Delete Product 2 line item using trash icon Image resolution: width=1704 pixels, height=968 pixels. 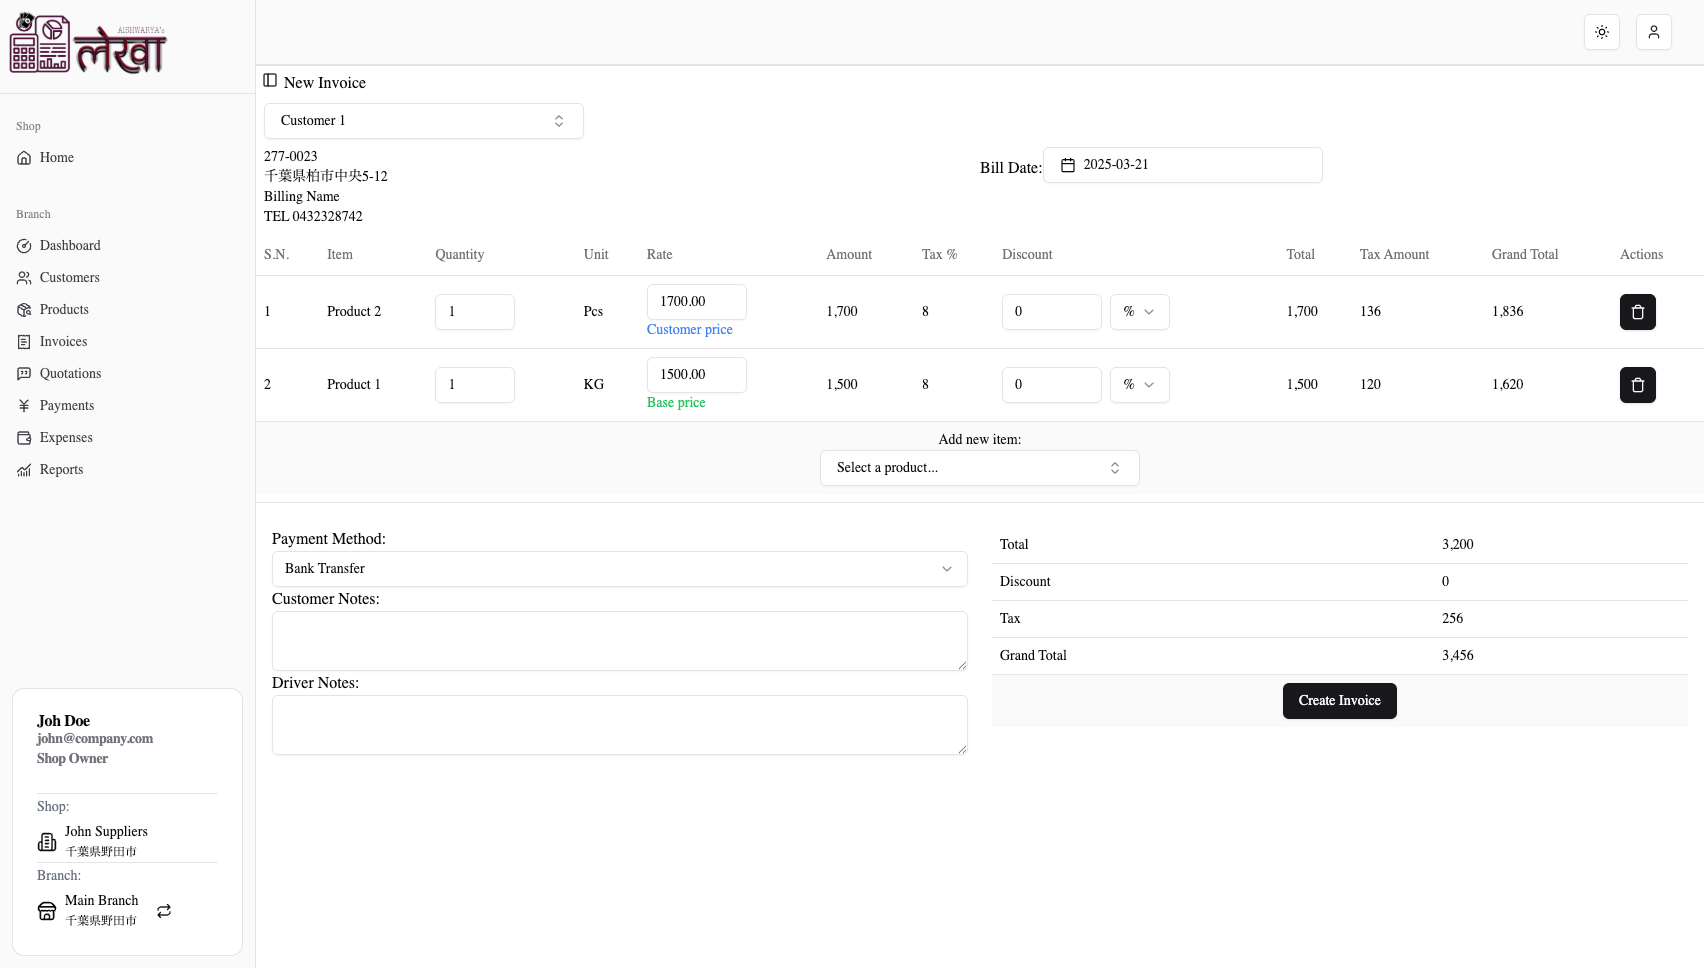(1637, 311)
